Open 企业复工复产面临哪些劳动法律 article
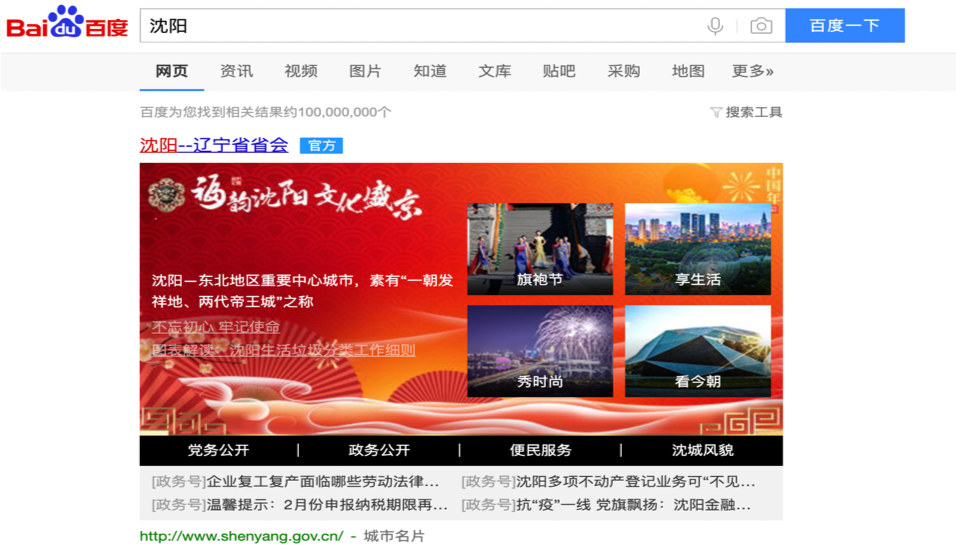The image size is (956, 545). tap(296, 482)
